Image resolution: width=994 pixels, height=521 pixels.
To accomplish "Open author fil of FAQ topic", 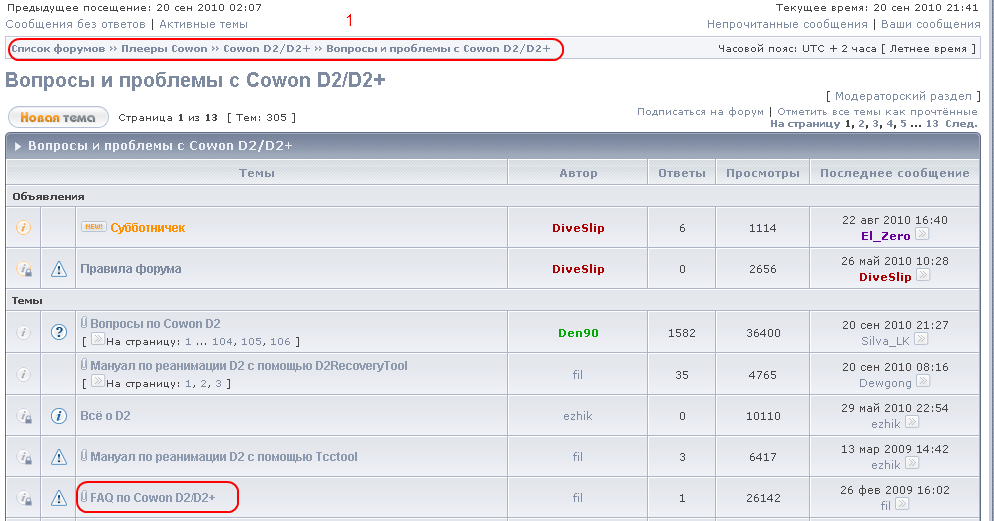I will pyautogui.click(x=578, y=498).
